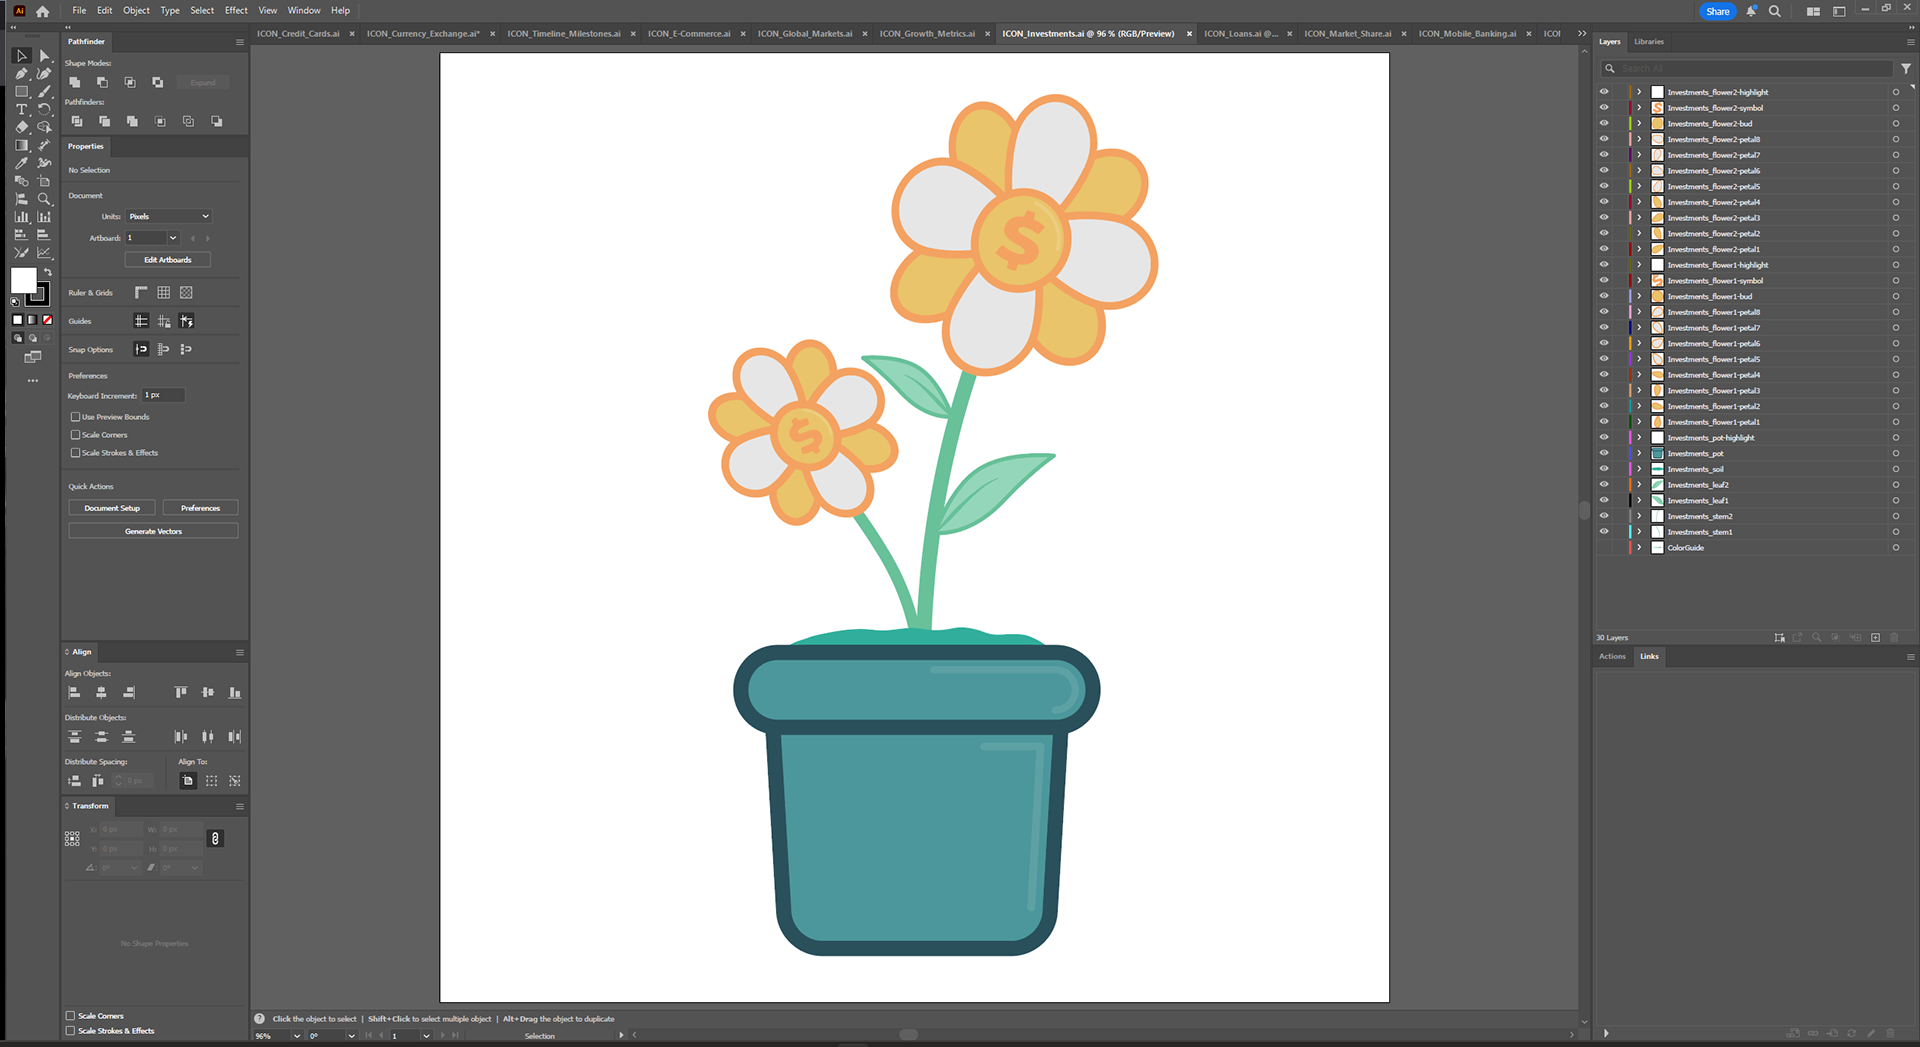Click the Intersect shape mode icon
Viewport: 1920px width, 1047px height.
point(130,82)
